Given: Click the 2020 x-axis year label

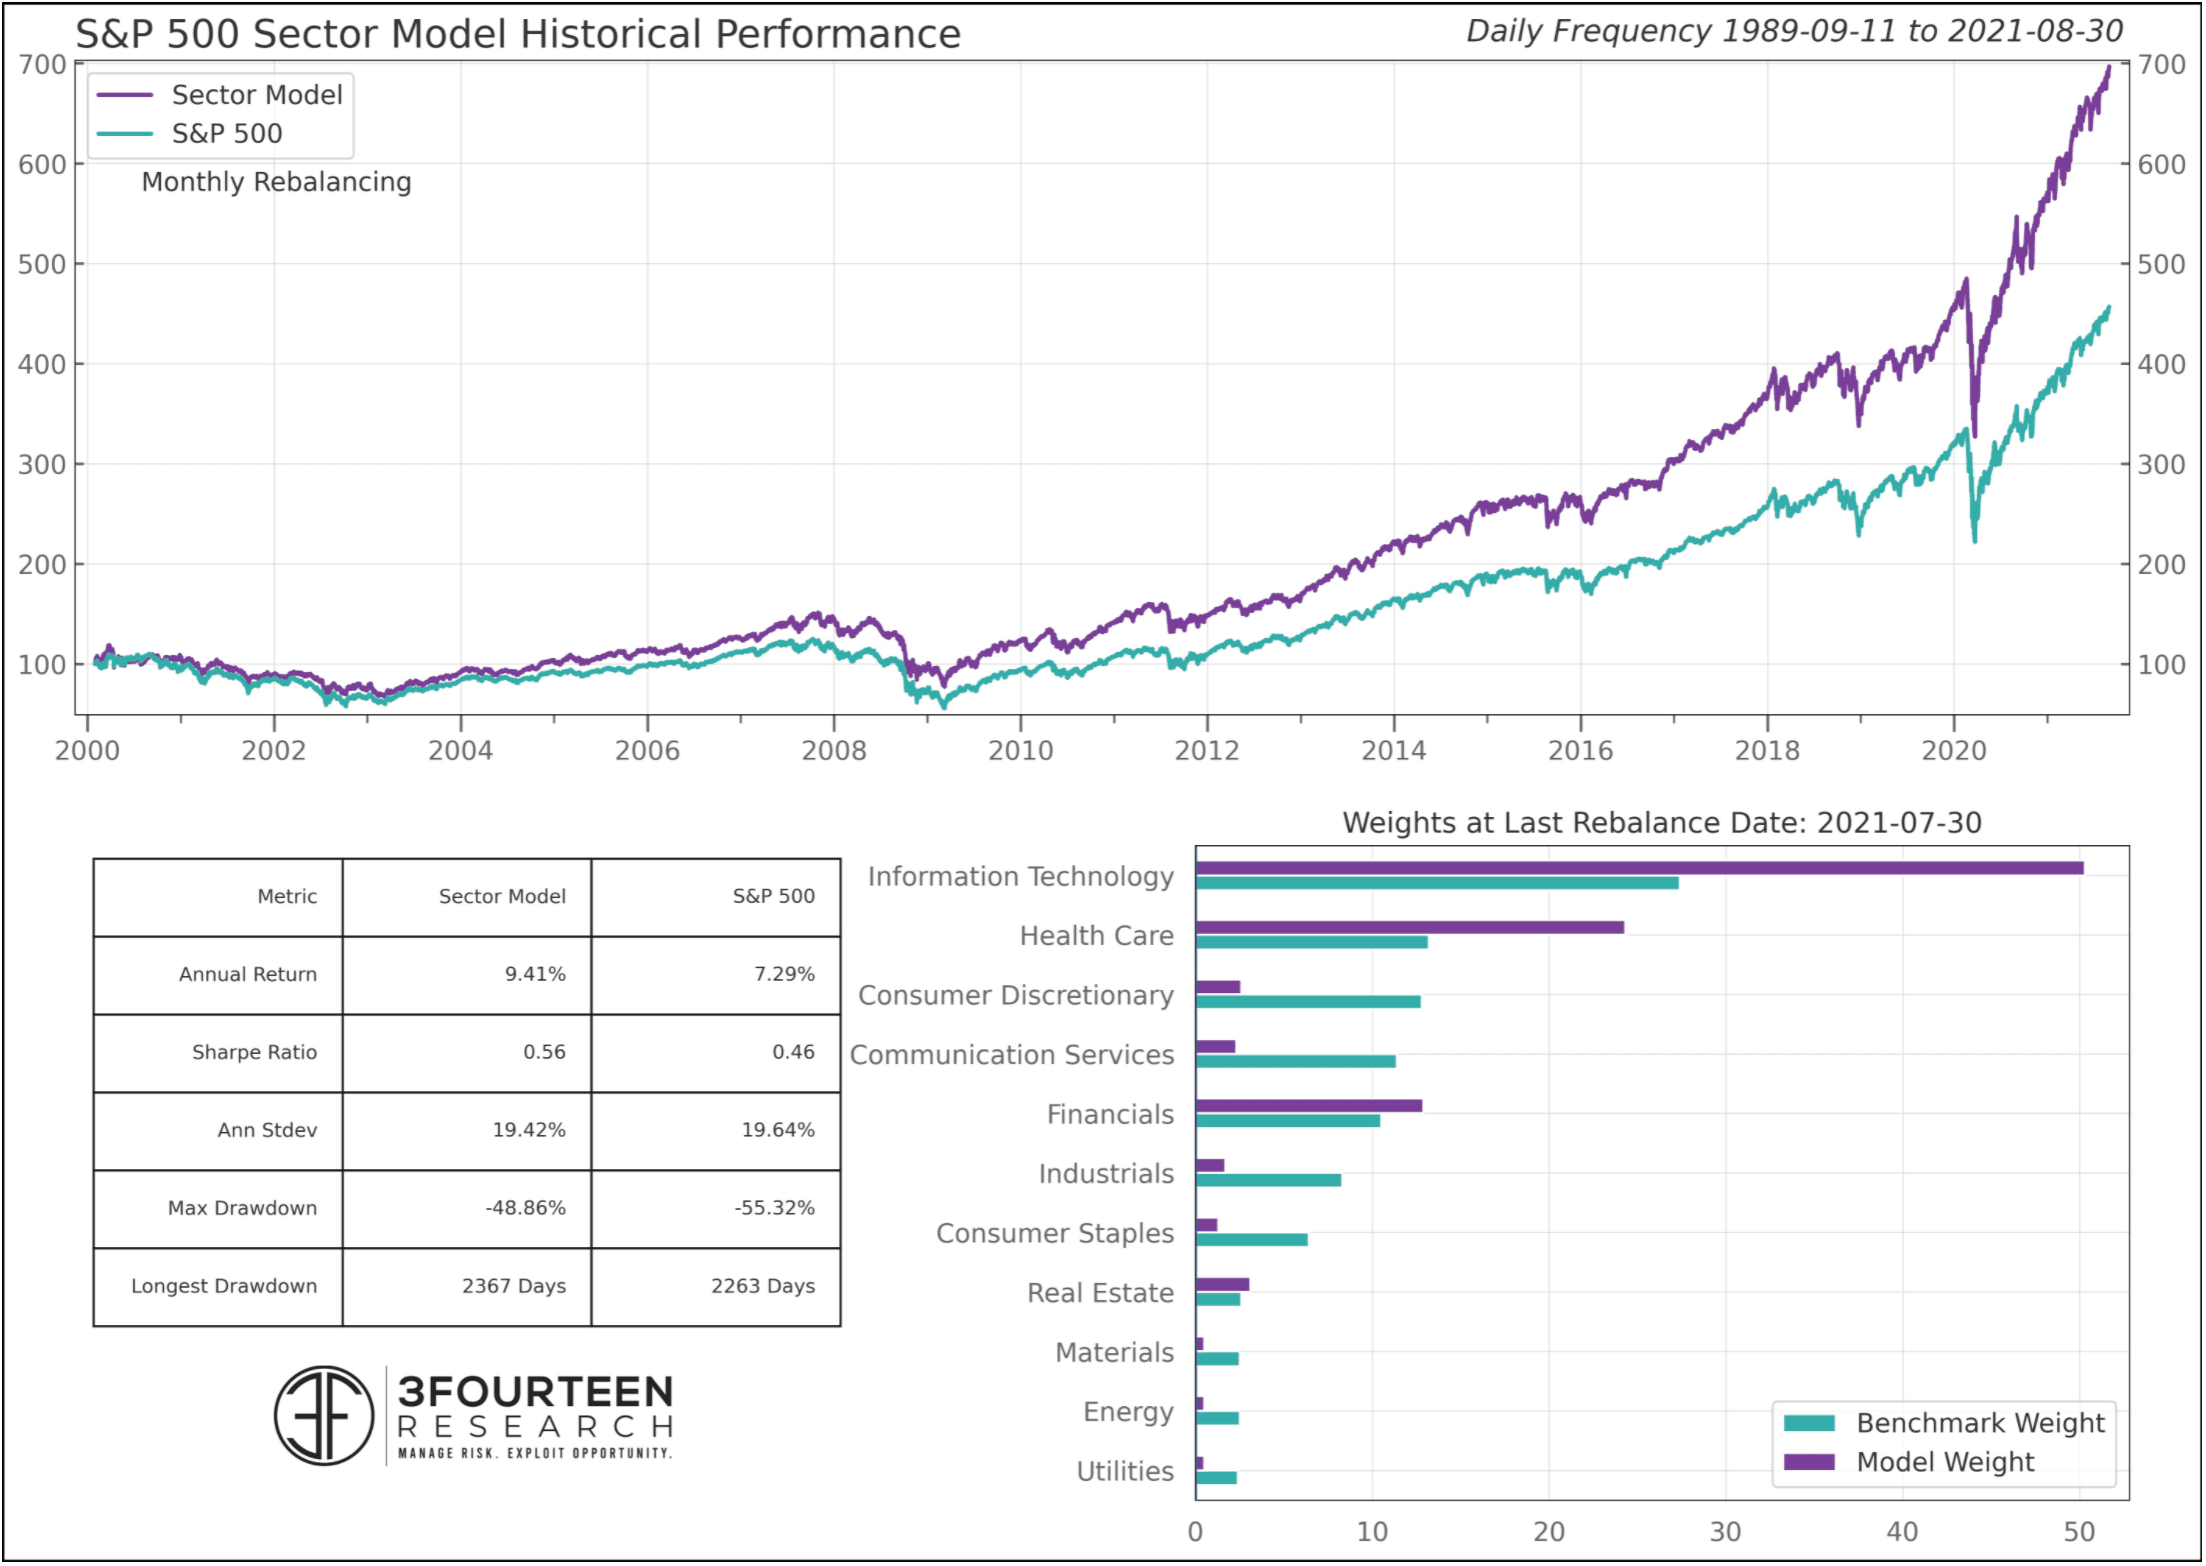Looking at the screenshot, I should tap(1954, 751).
